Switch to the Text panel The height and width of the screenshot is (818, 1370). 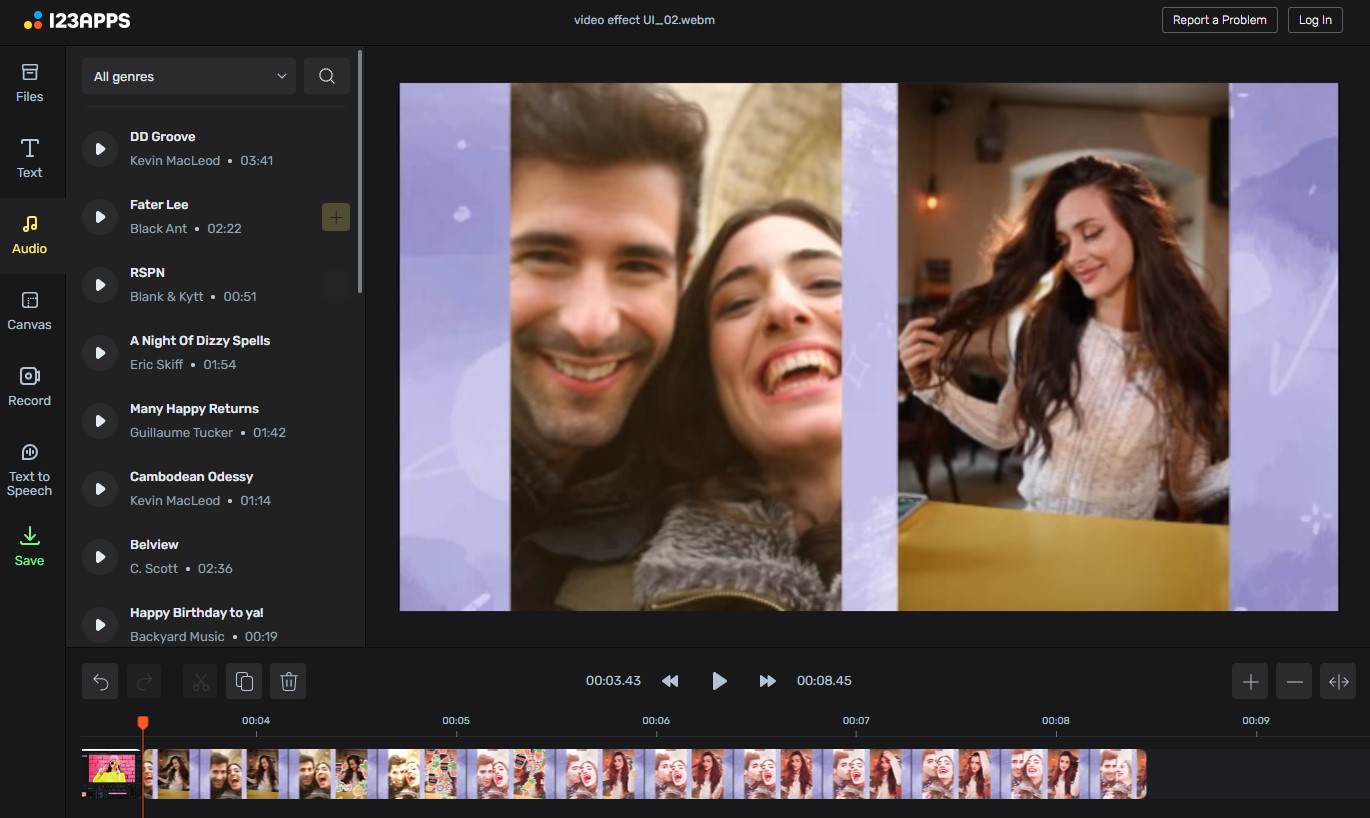[29, 158]
